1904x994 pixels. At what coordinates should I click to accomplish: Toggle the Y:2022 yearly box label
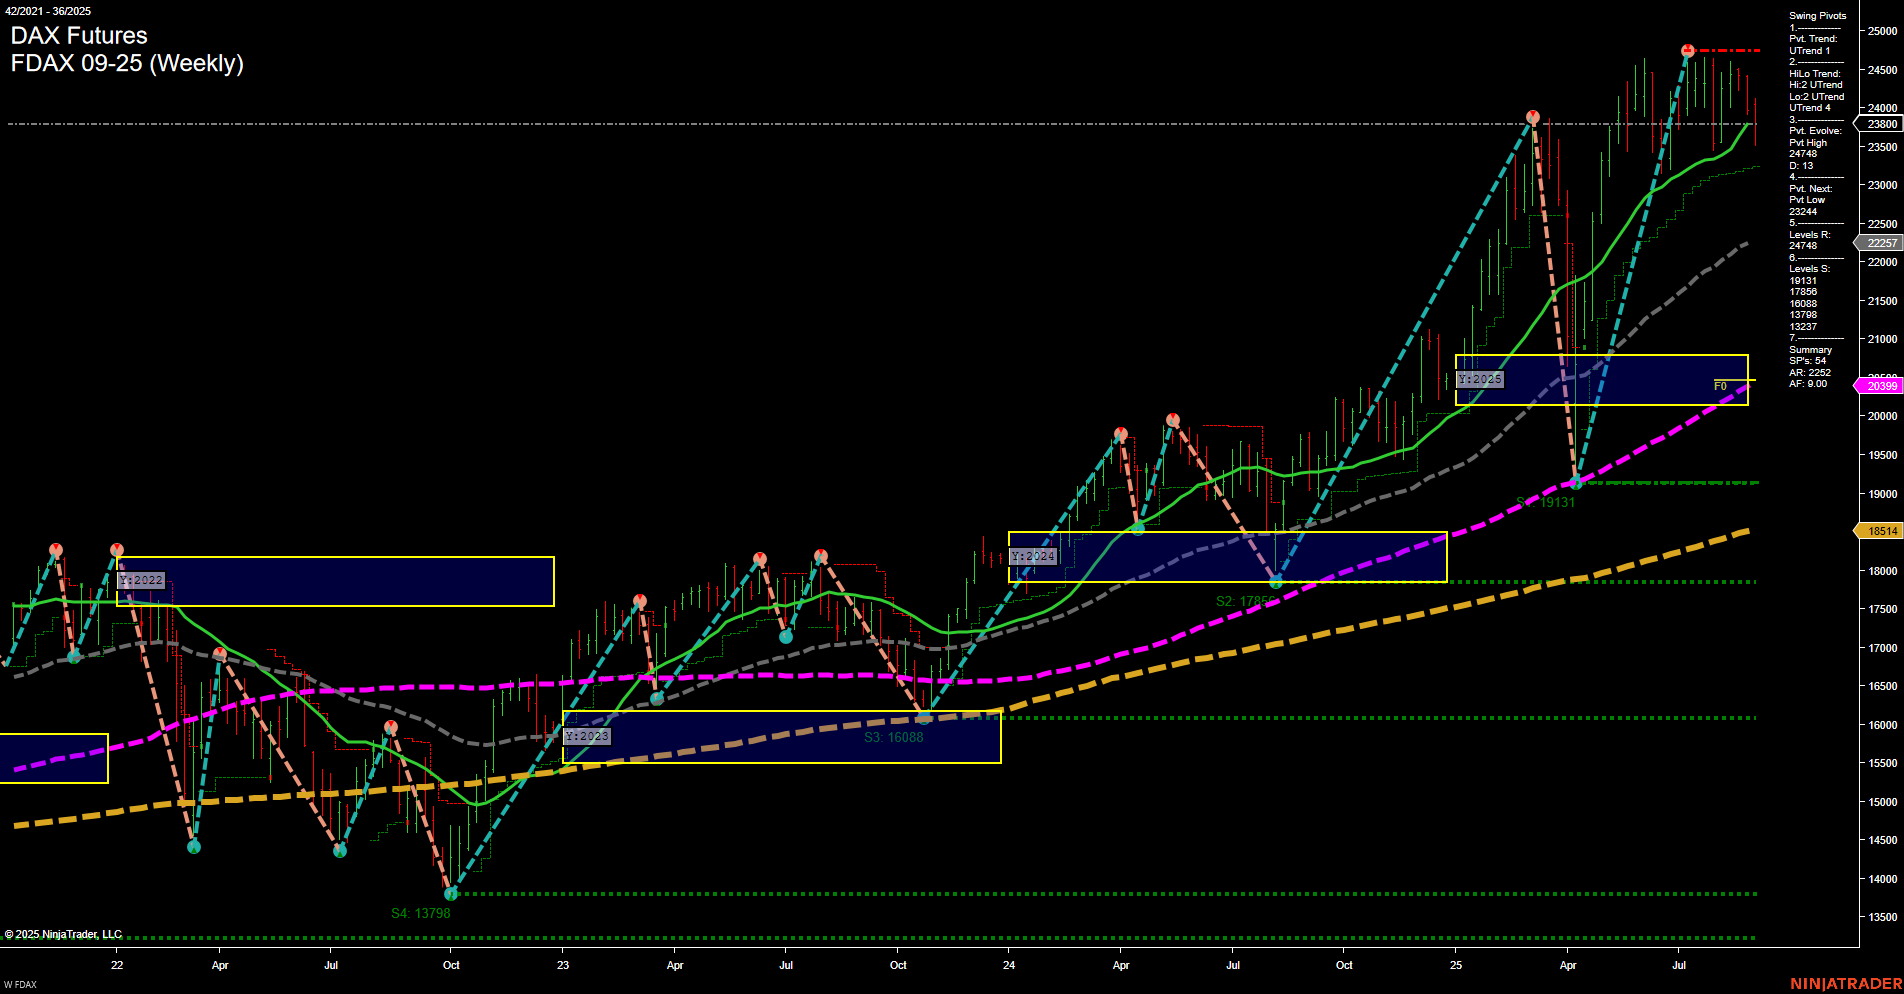(x=139, y=580)
